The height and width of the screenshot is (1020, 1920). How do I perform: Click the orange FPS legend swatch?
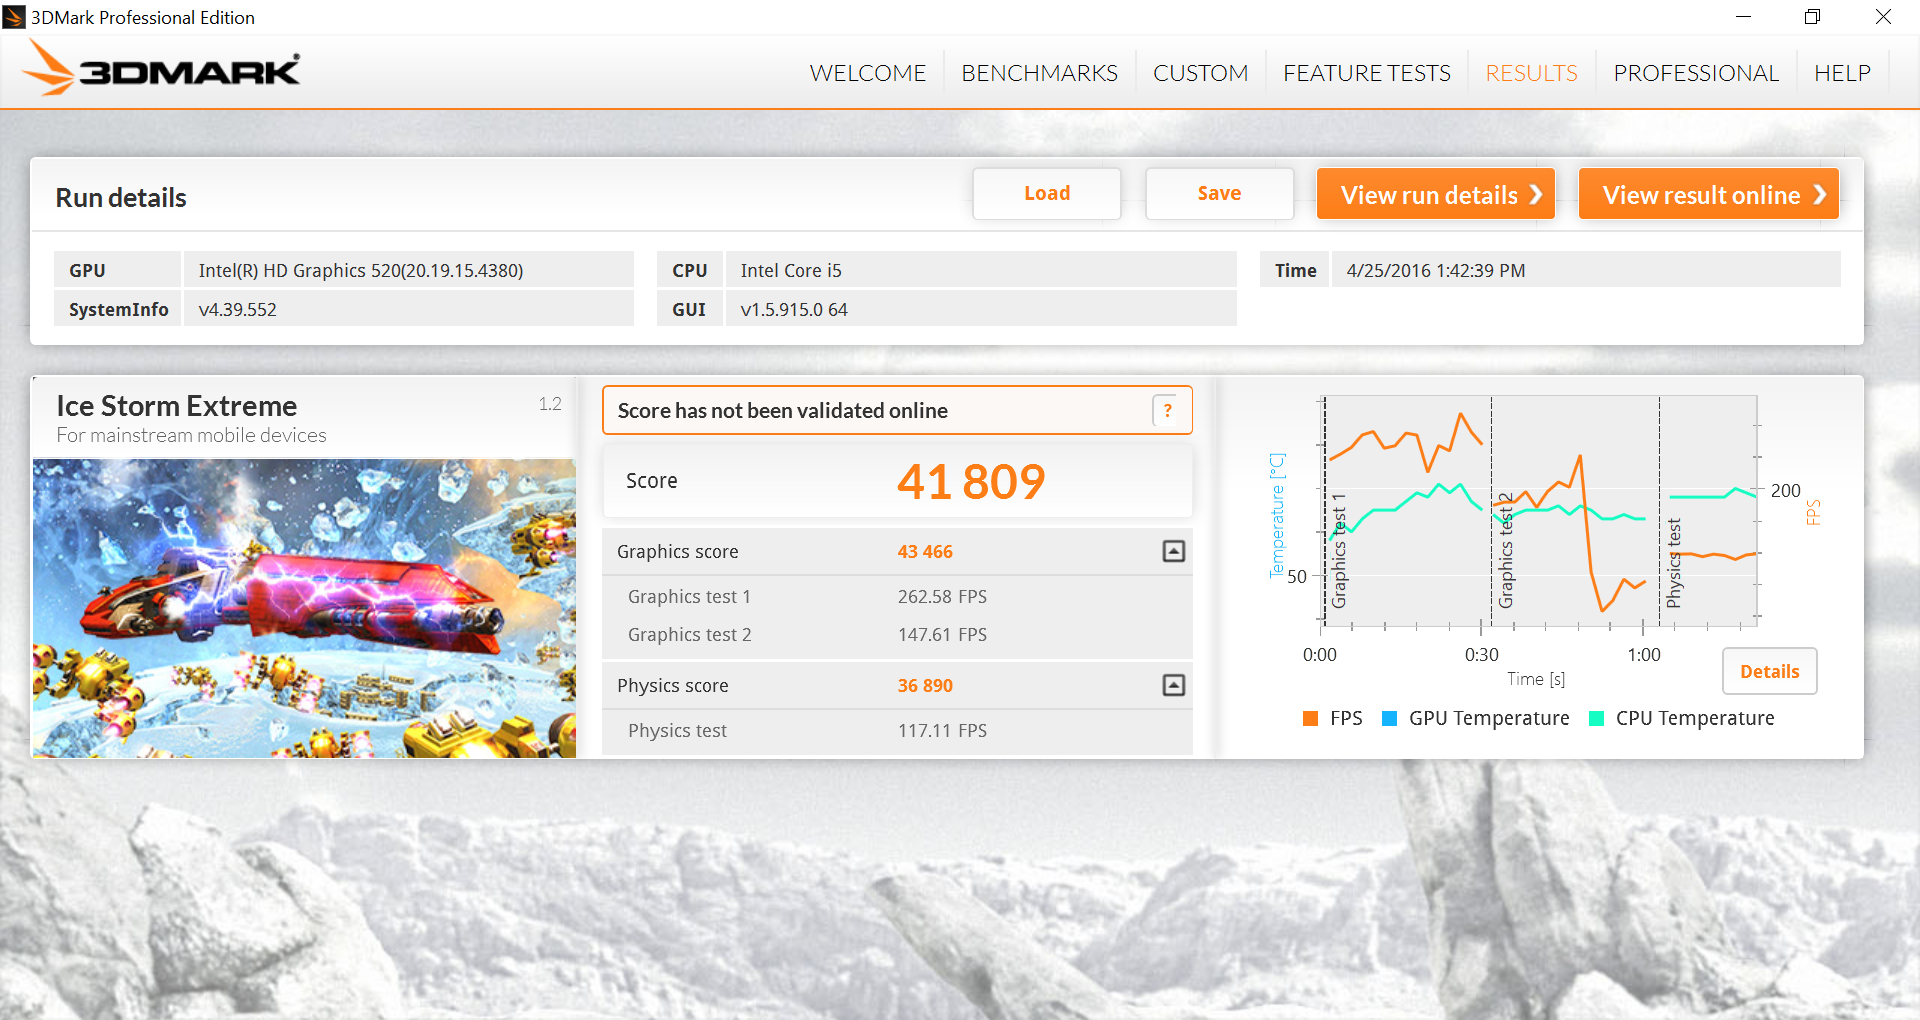1311,718
